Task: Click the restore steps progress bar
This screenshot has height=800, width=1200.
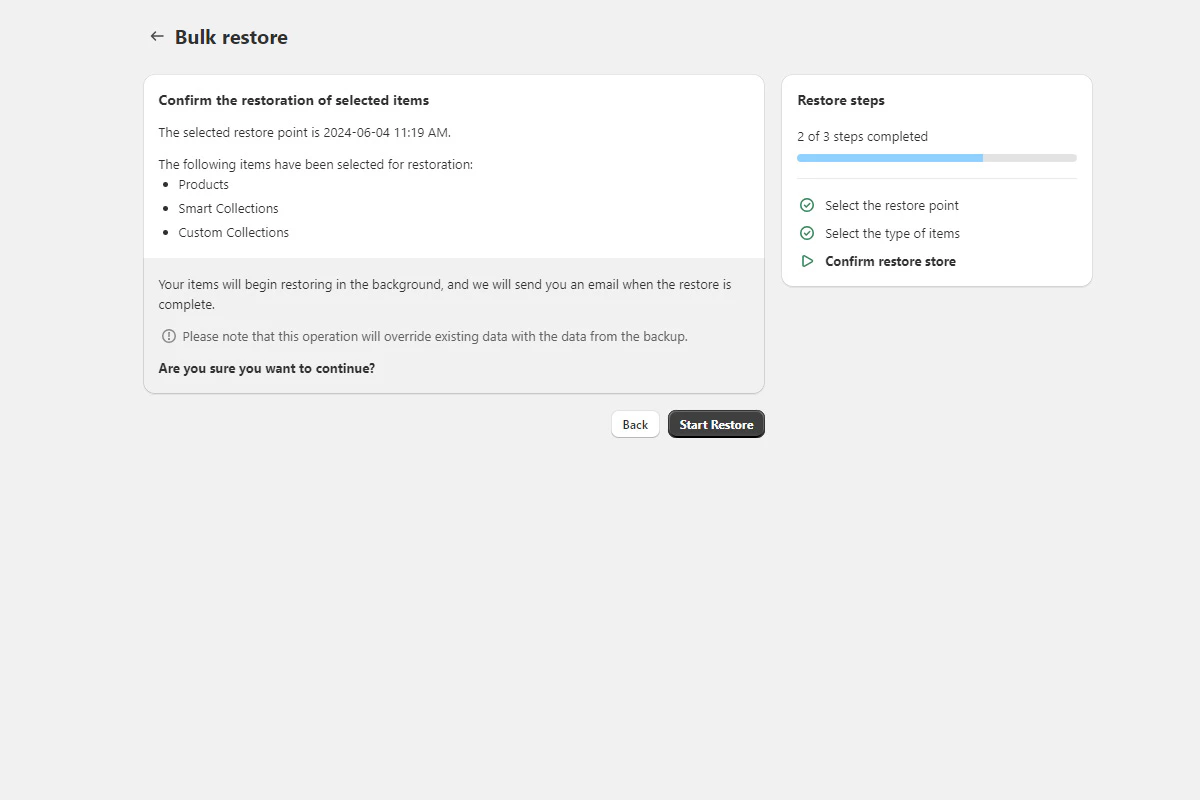Action: coord(936,157)
